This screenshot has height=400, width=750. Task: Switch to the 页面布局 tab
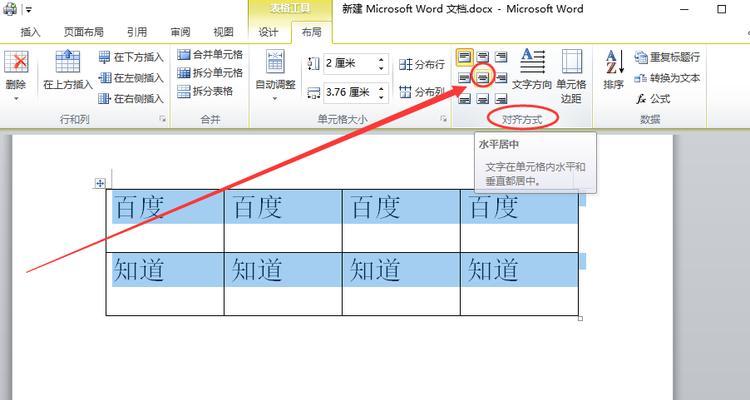(x=84, y=32)
